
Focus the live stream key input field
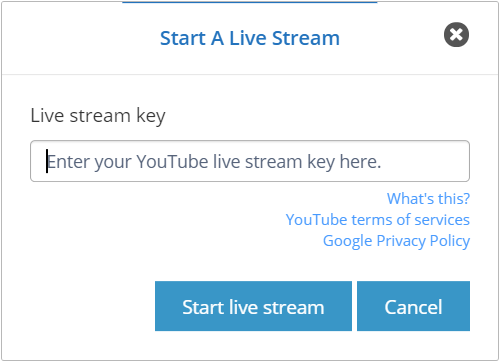pyautogui.click(x=250, y=161)
